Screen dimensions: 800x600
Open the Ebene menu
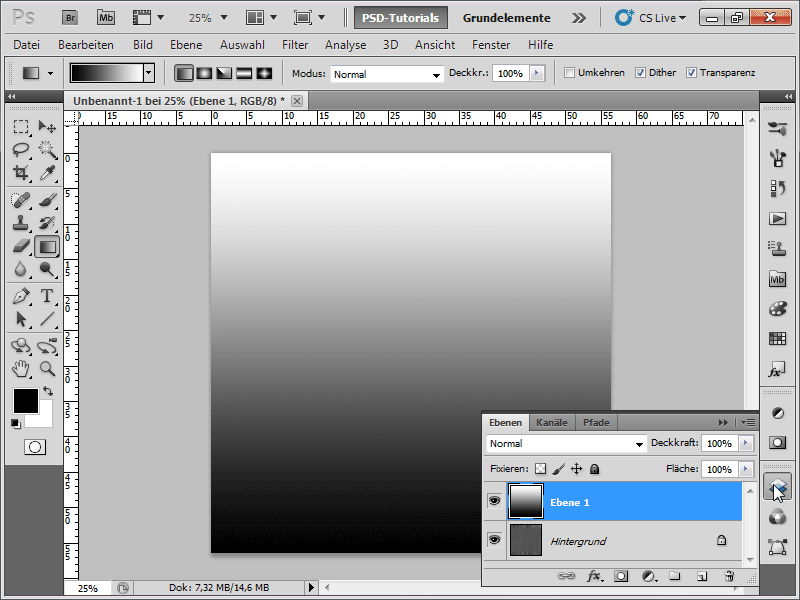click(x=186, y=45)
